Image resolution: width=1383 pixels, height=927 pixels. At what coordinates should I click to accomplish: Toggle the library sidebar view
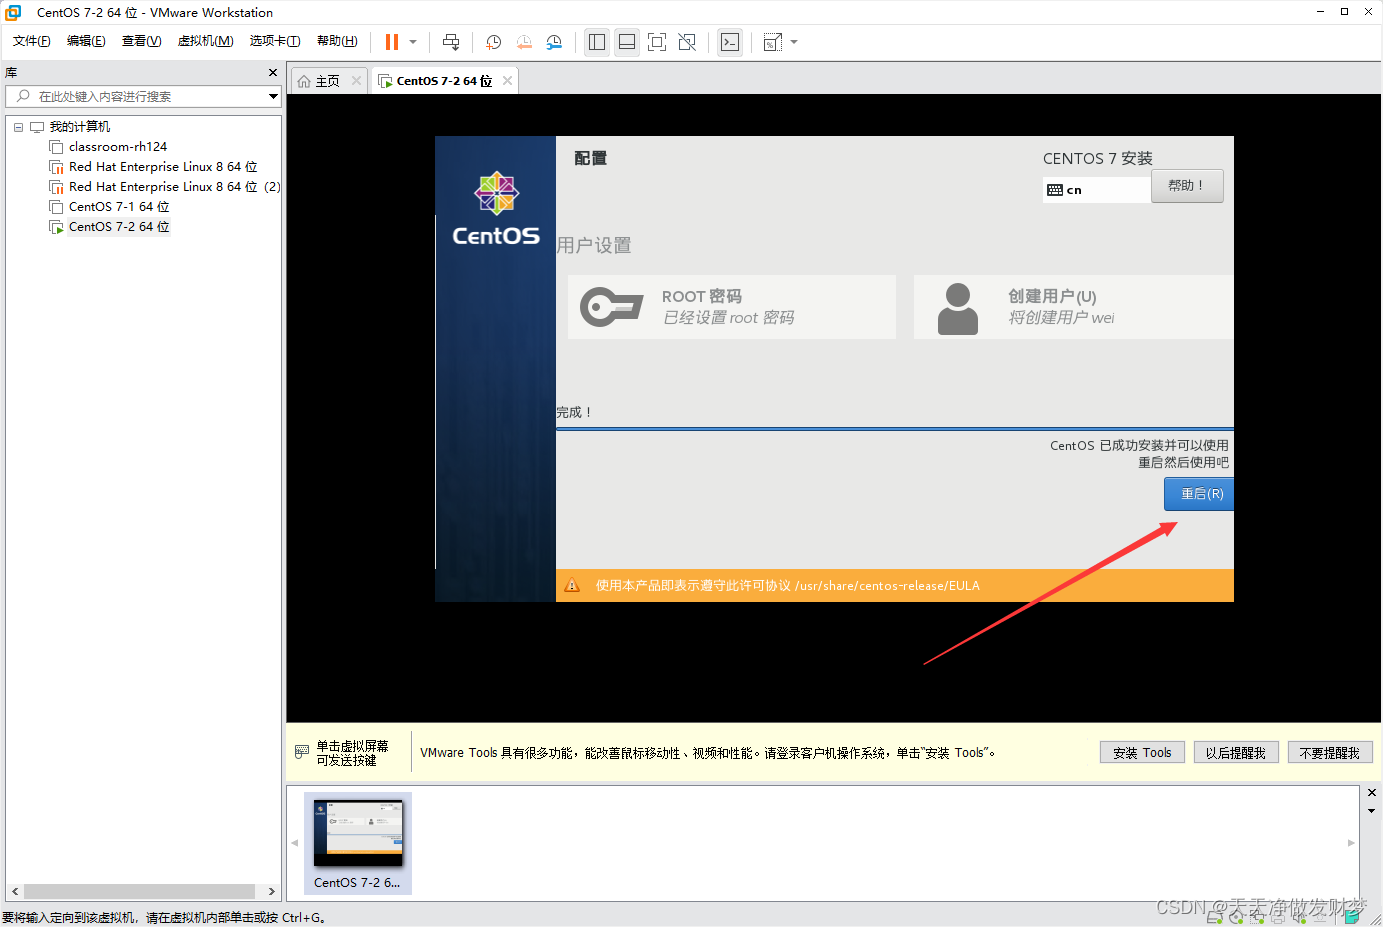pos(597,42)
